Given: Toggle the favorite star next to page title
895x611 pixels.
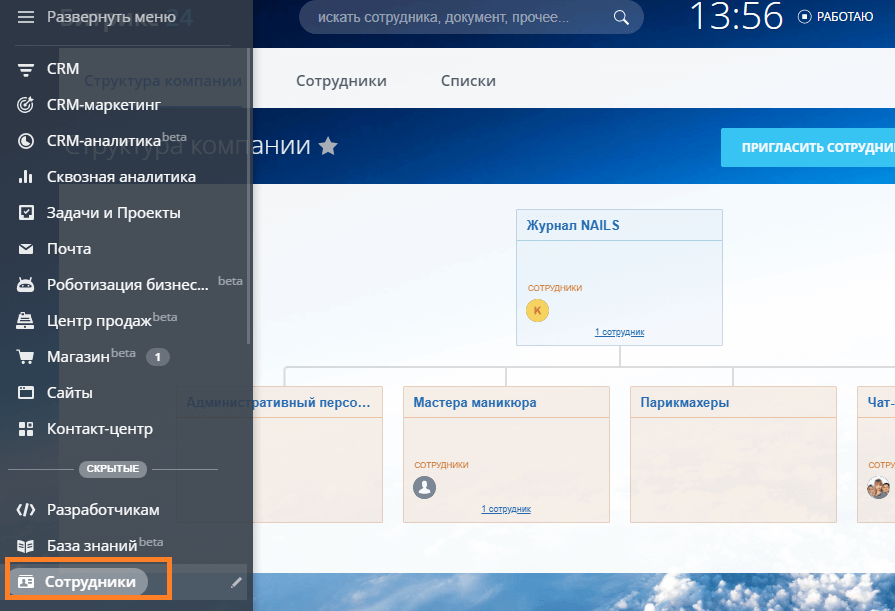Looking at the screenshot, I should (328, 146).
